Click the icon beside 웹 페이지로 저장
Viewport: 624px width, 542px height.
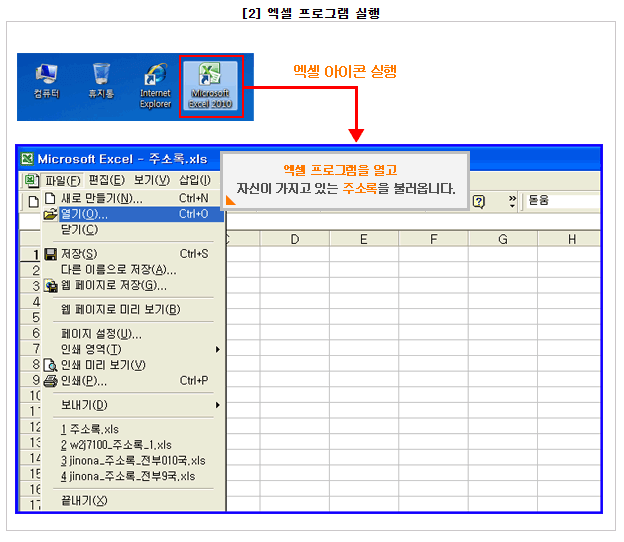(51, 286)
